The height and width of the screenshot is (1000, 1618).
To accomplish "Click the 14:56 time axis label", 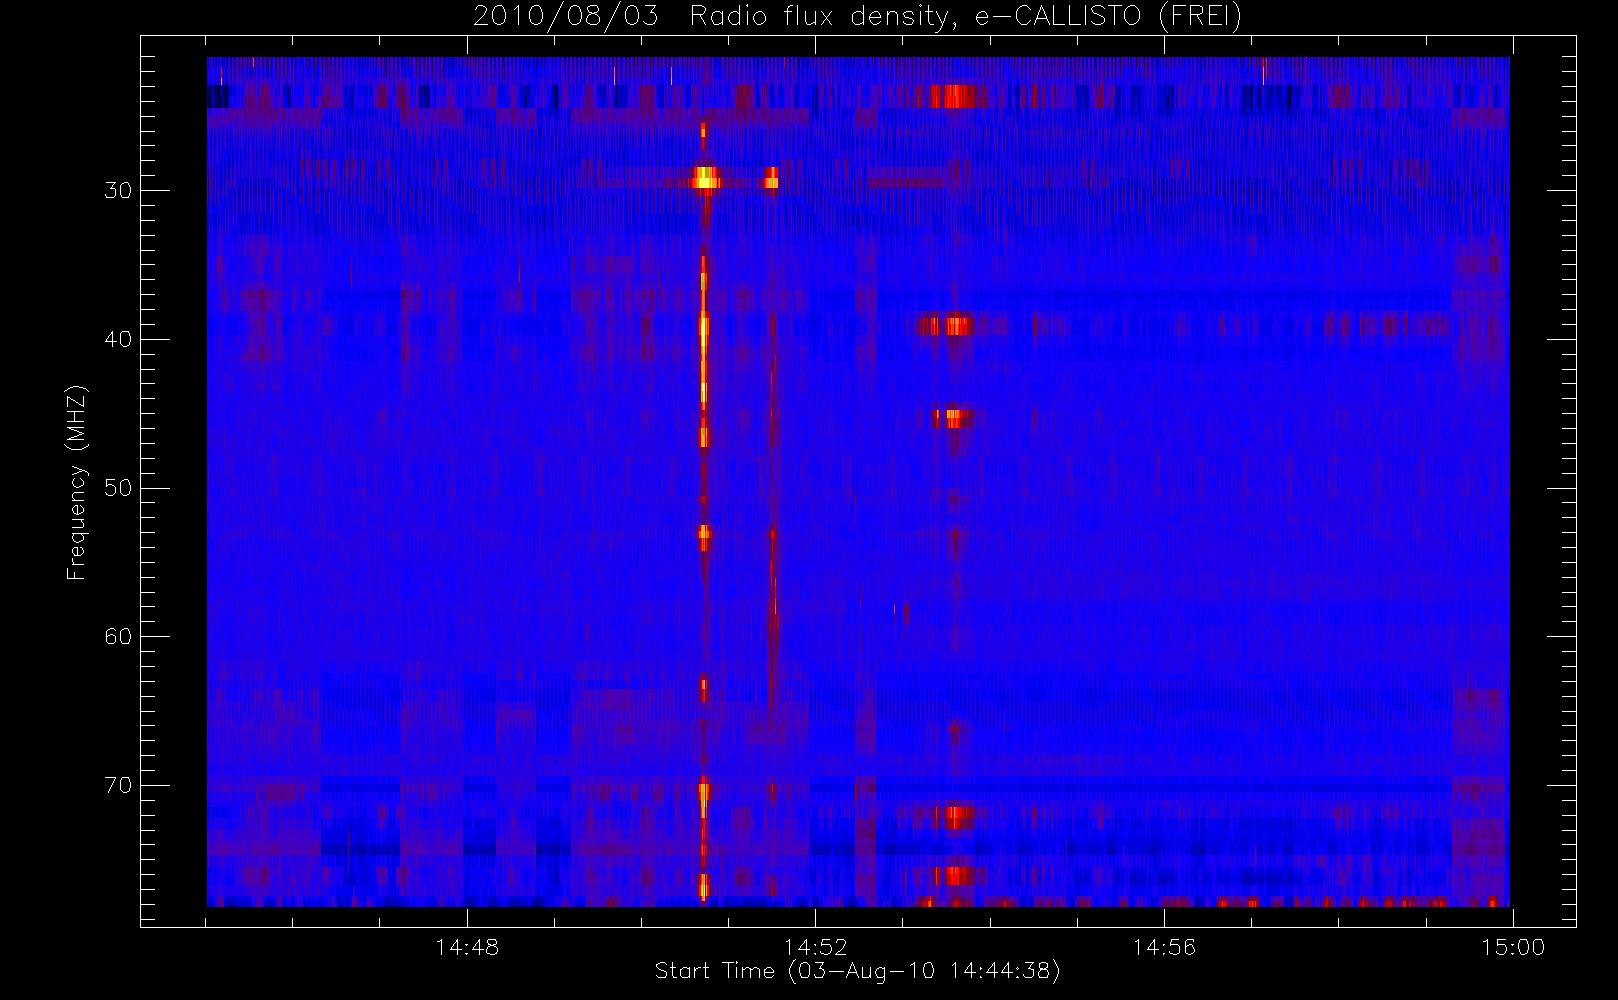I will tap(1164, 947).
